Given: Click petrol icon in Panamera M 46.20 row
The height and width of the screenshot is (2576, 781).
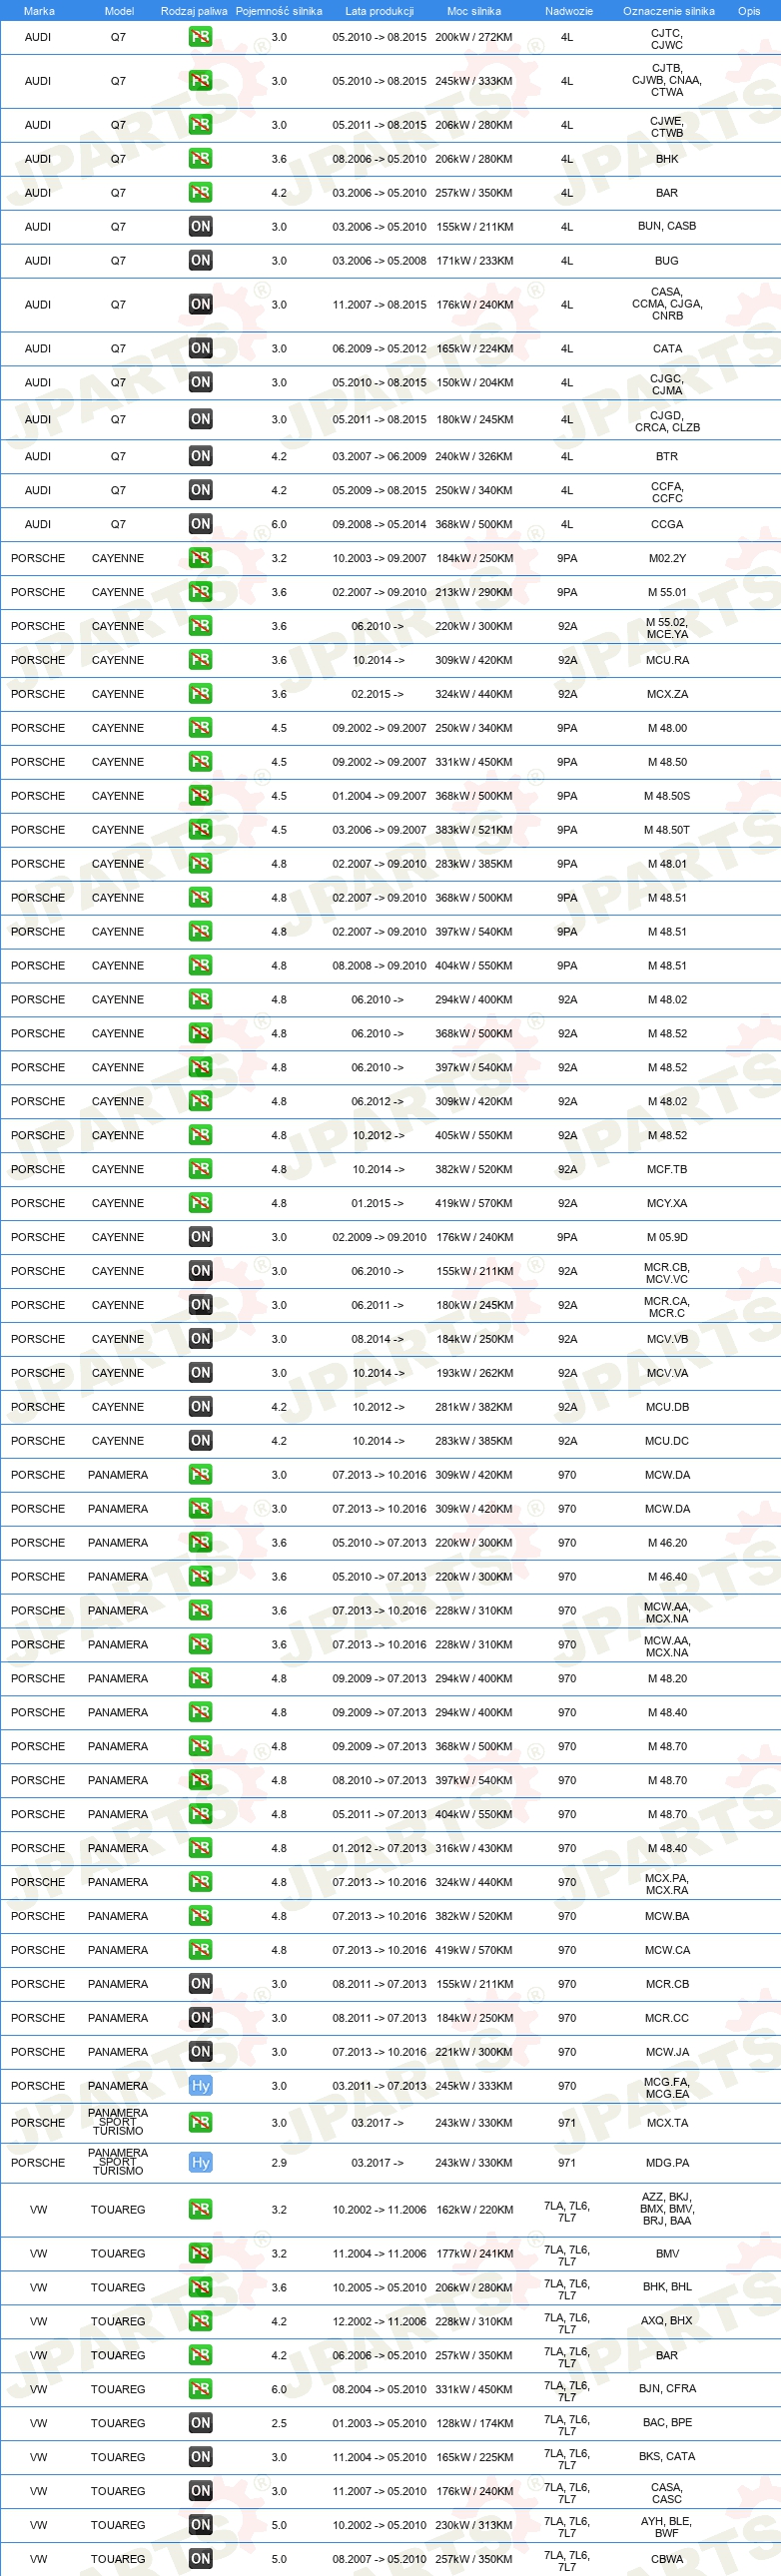Looking at the screenshot, I should [200, 1543].
